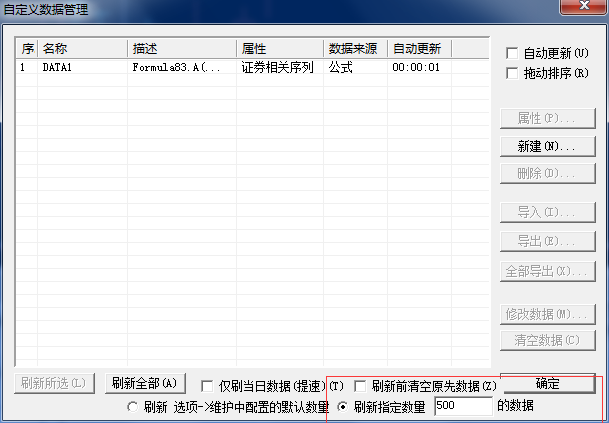Viewport: 609px width, 423px height.
Task: Click the 属性(P)... button
Action: click(x=548, y=118)
